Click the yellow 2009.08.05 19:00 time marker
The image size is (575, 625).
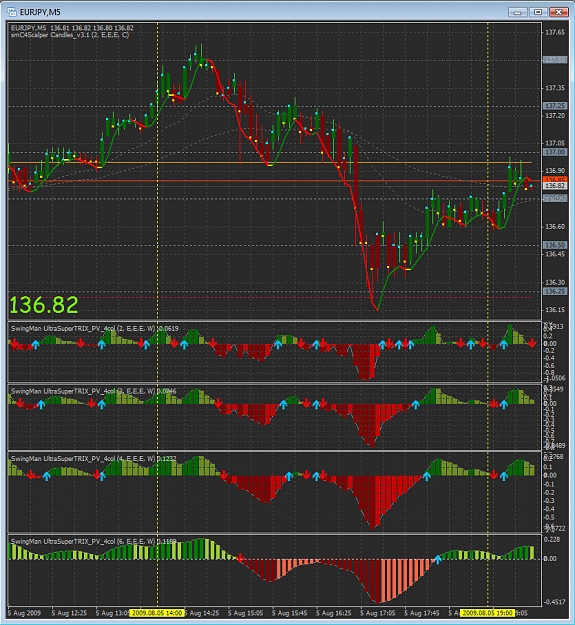click(x=487, y=613)
